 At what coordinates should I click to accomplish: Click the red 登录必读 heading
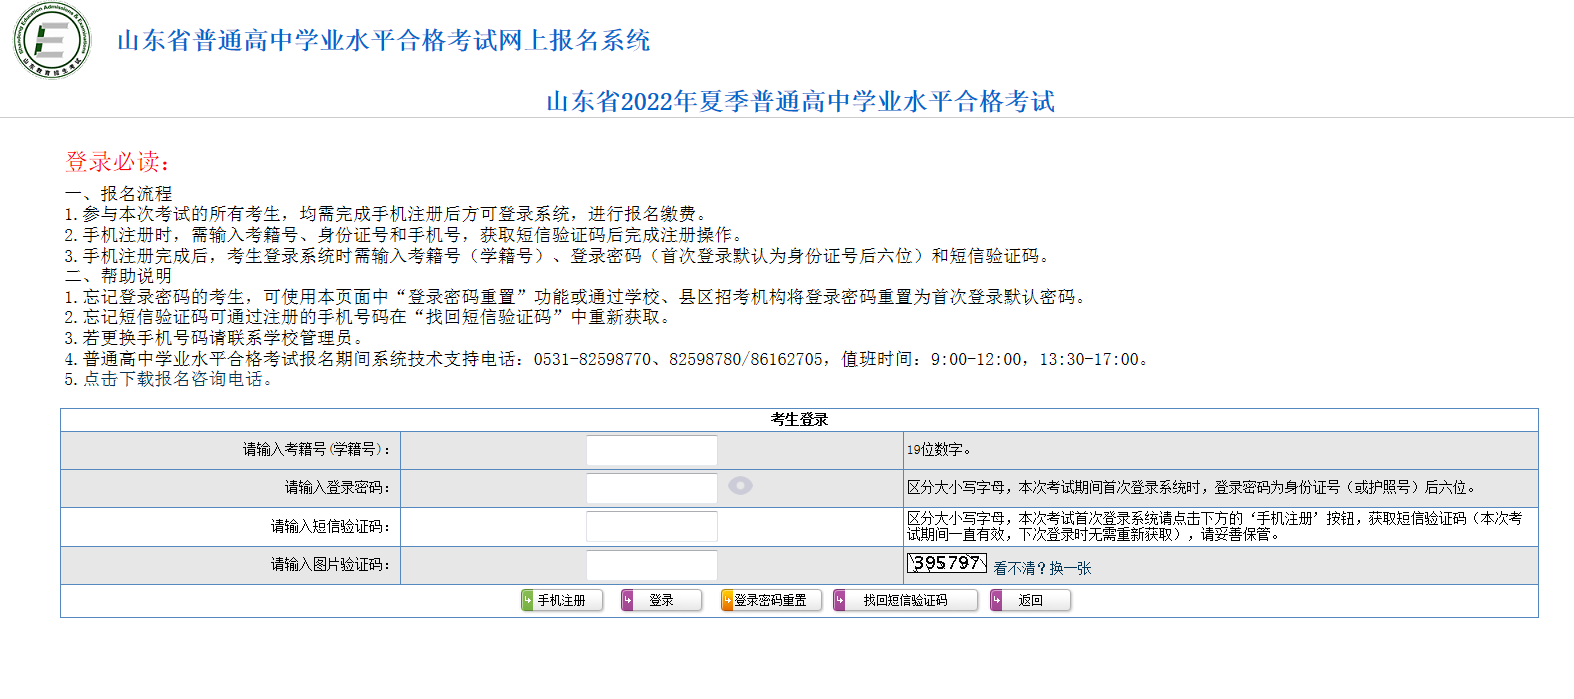point(118,161)
